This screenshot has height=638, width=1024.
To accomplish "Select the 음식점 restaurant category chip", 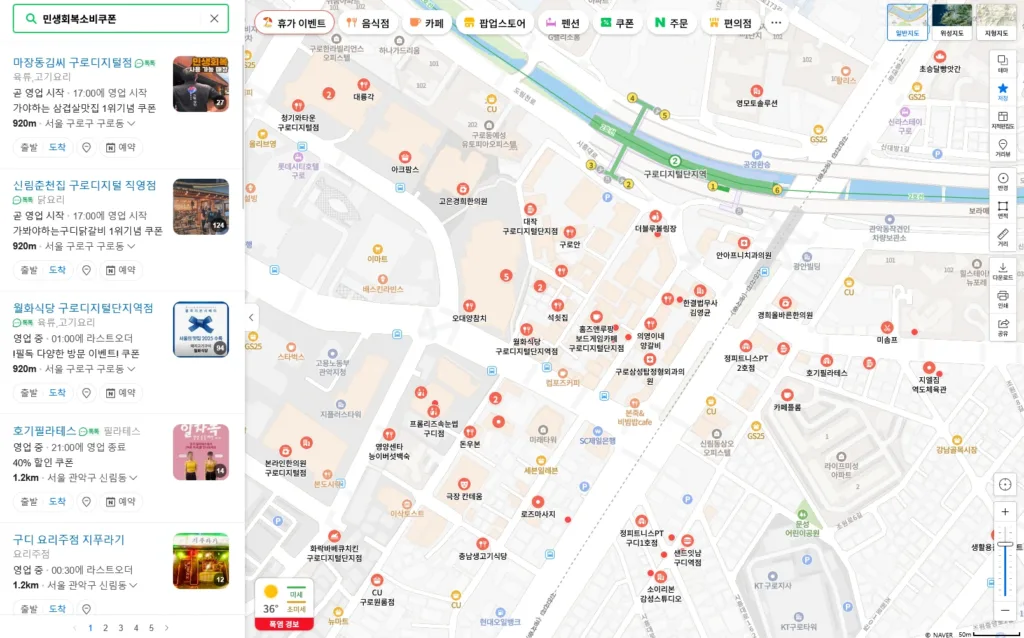I will pos(368,23).
